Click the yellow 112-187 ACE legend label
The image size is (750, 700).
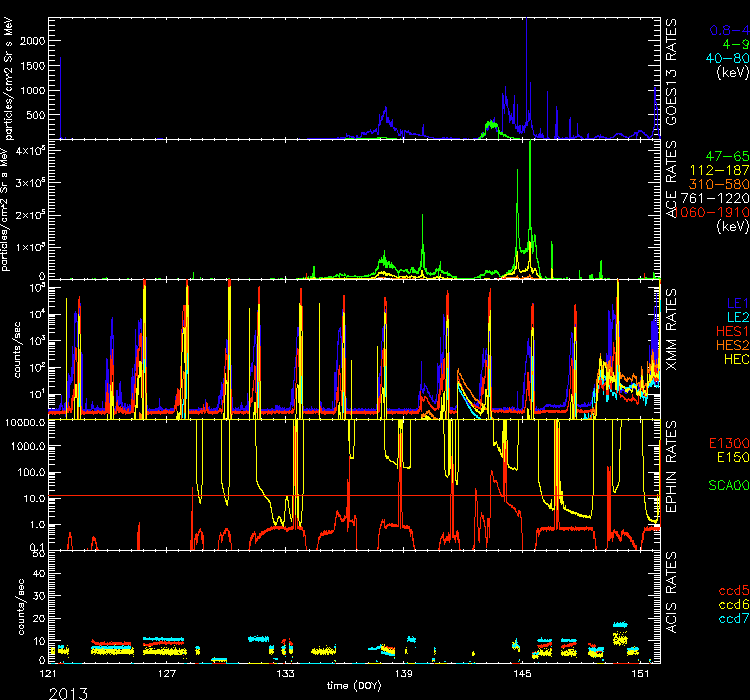tap(719, 172)
